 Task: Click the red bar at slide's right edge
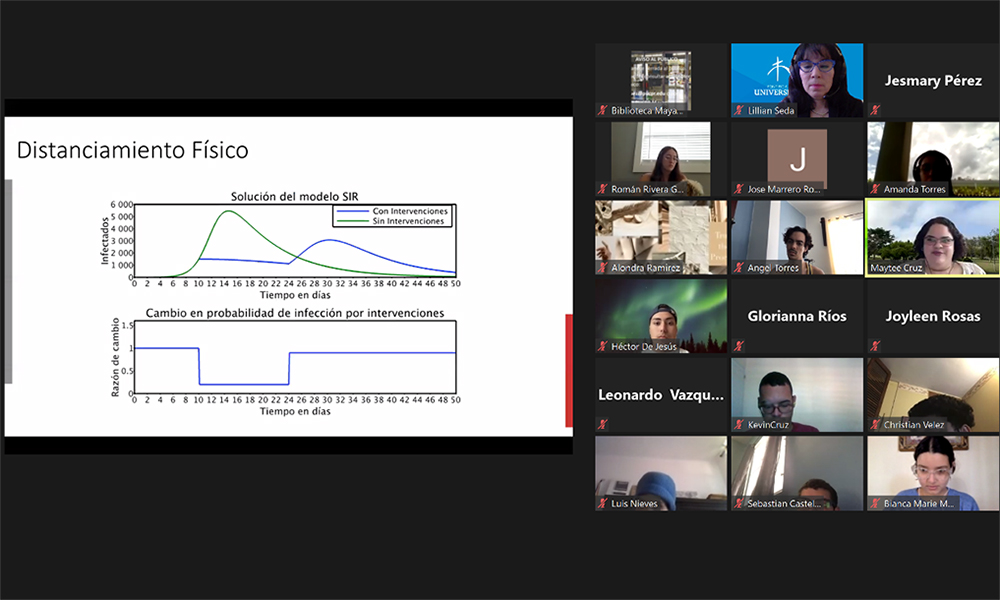click(569, 370)
